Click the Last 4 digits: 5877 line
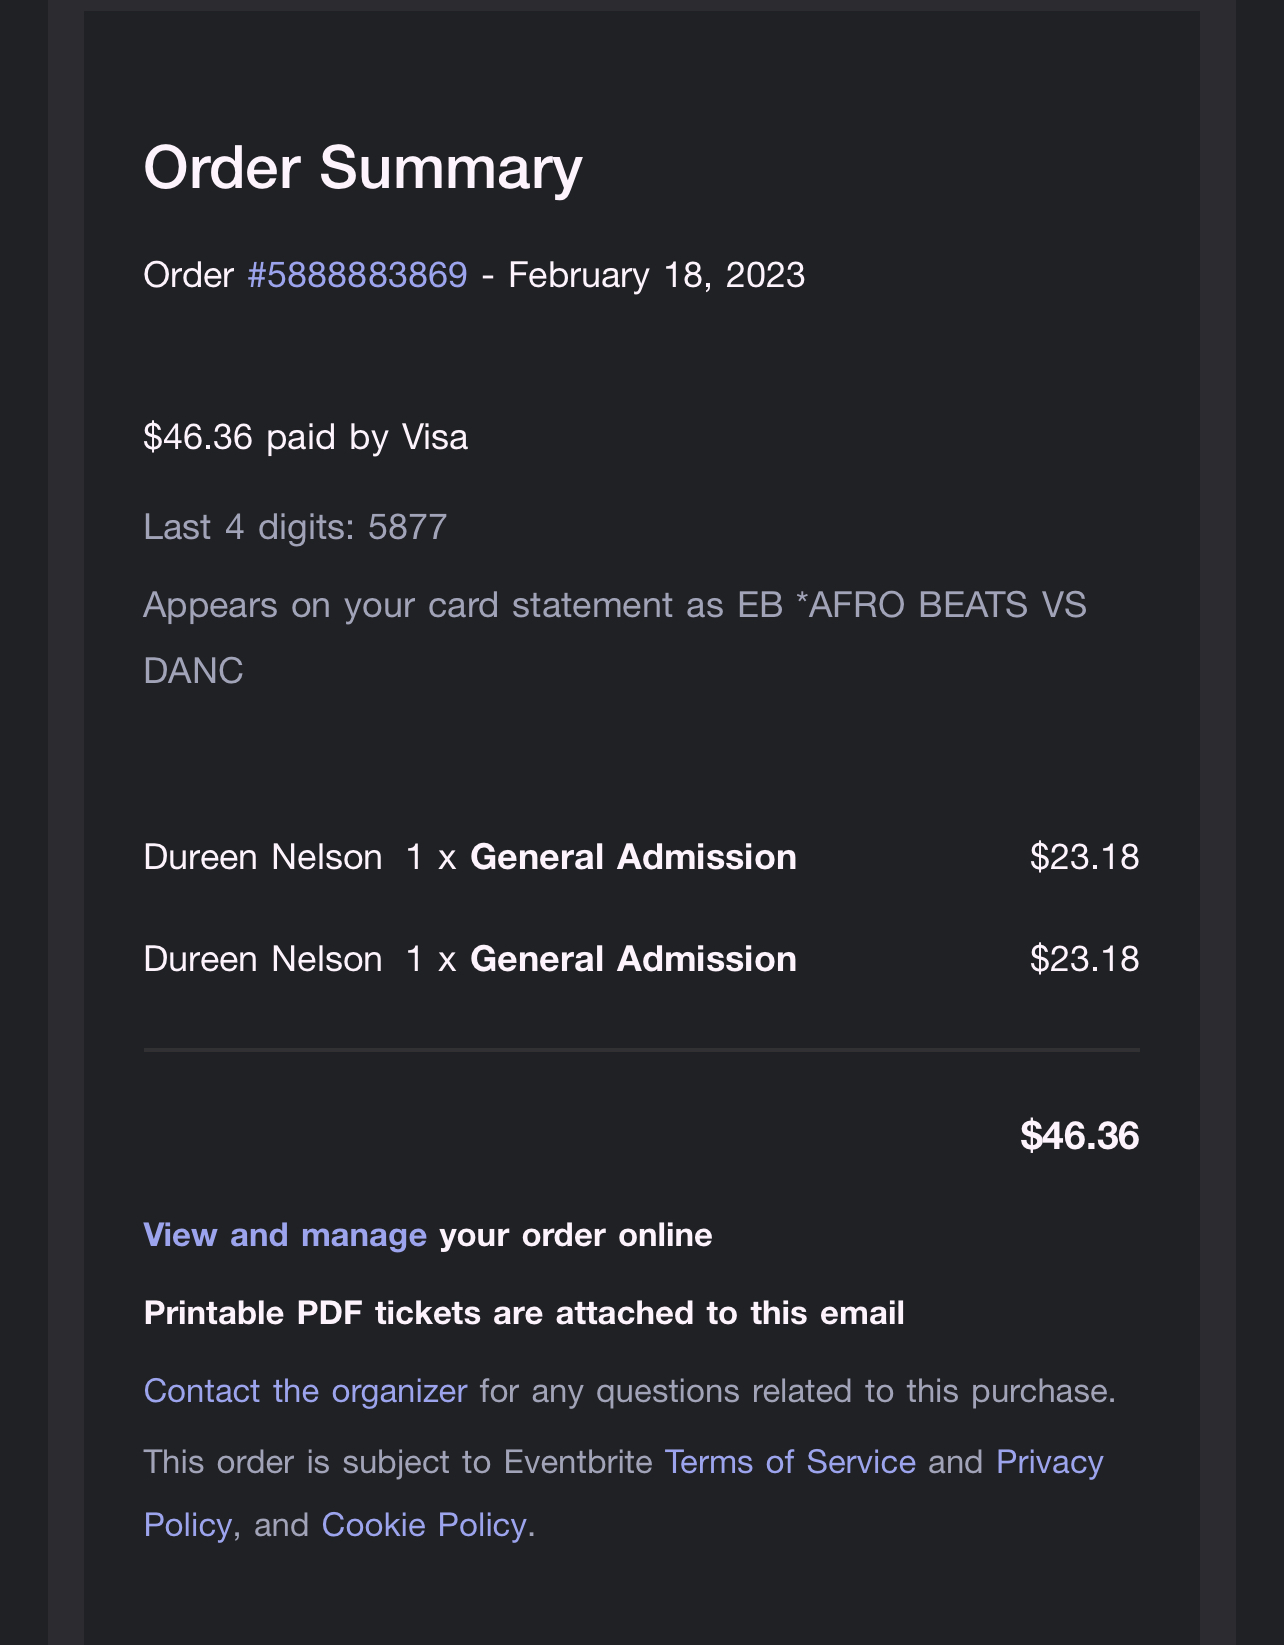The width and height of the screenshot is (1284, 1645). (x=295, y=527)
